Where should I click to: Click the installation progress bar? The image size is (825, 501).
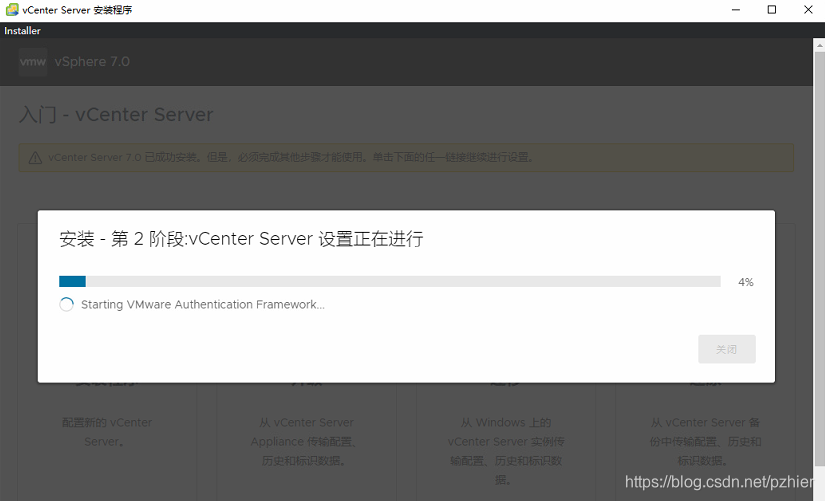[389, 282]
